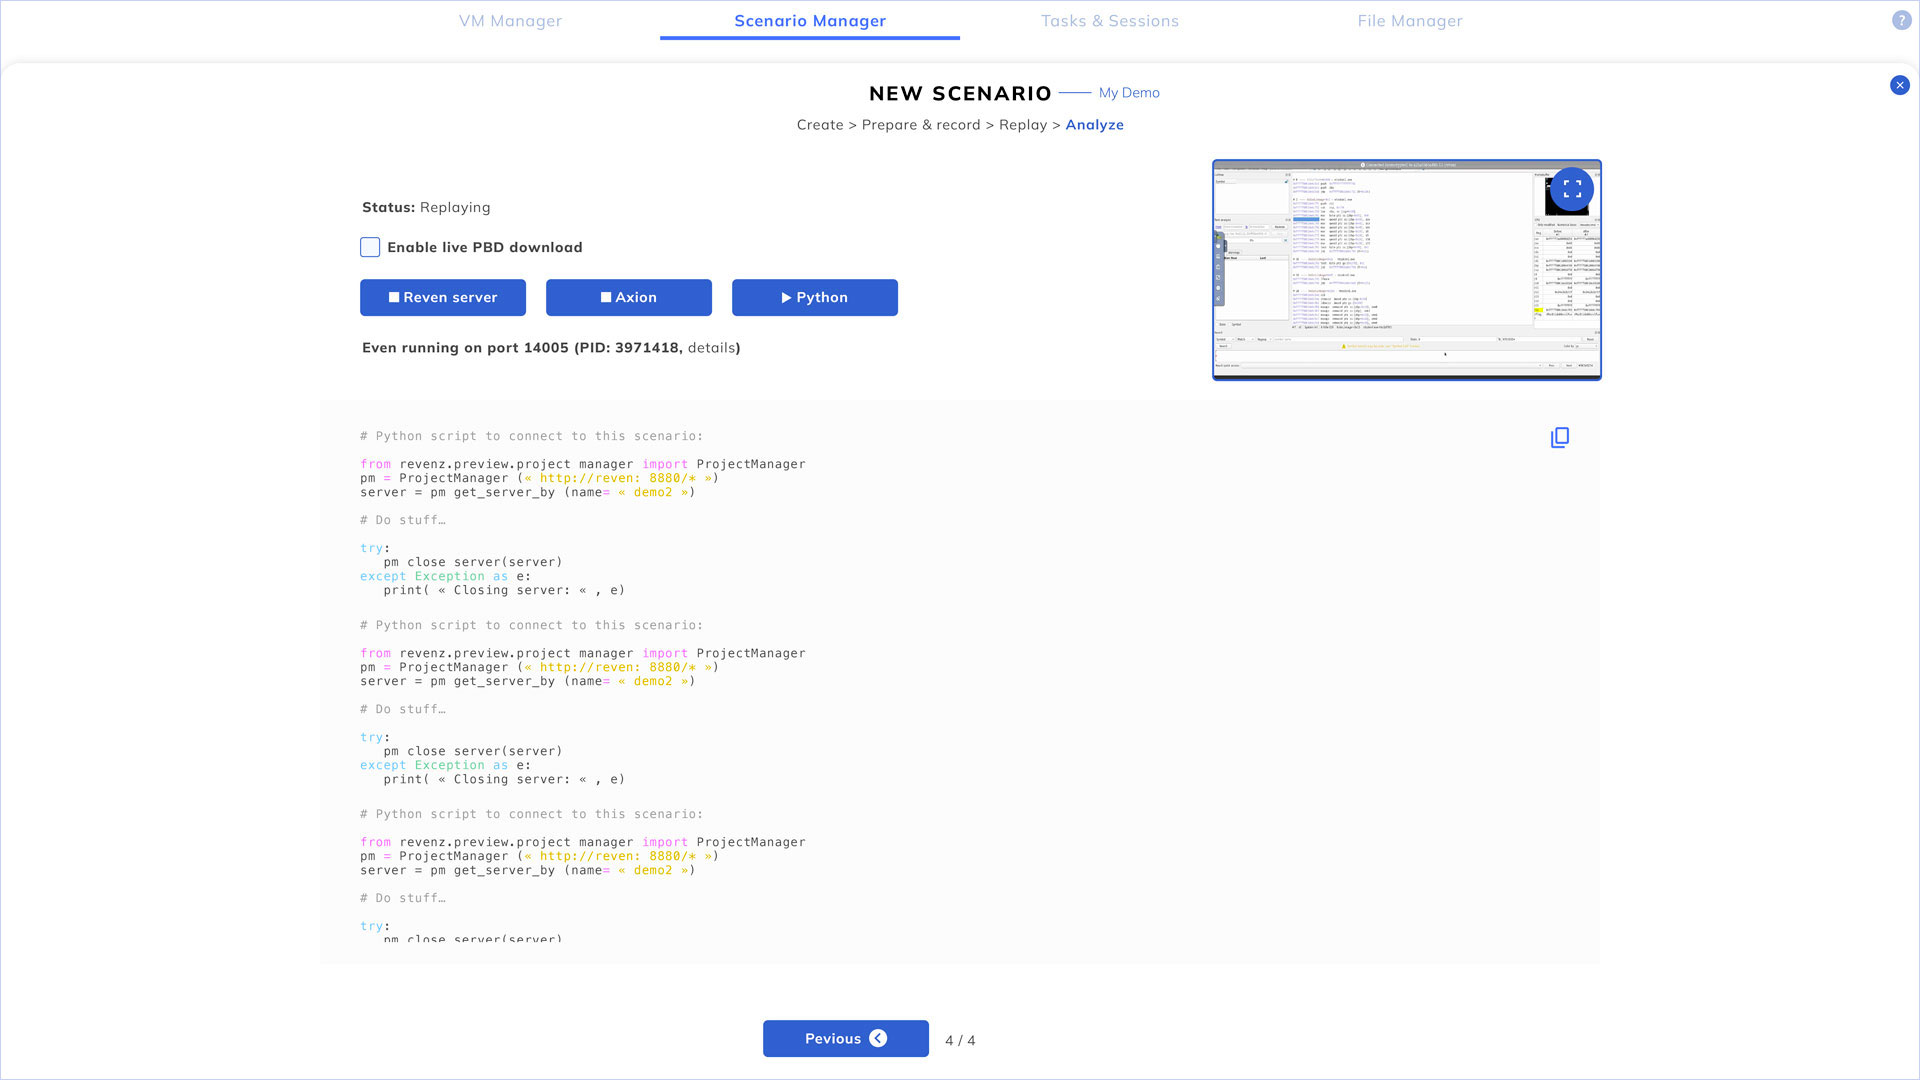Stop the Reven server
This screenshot has height=1080, width=1920.
(x=442, y=297)
